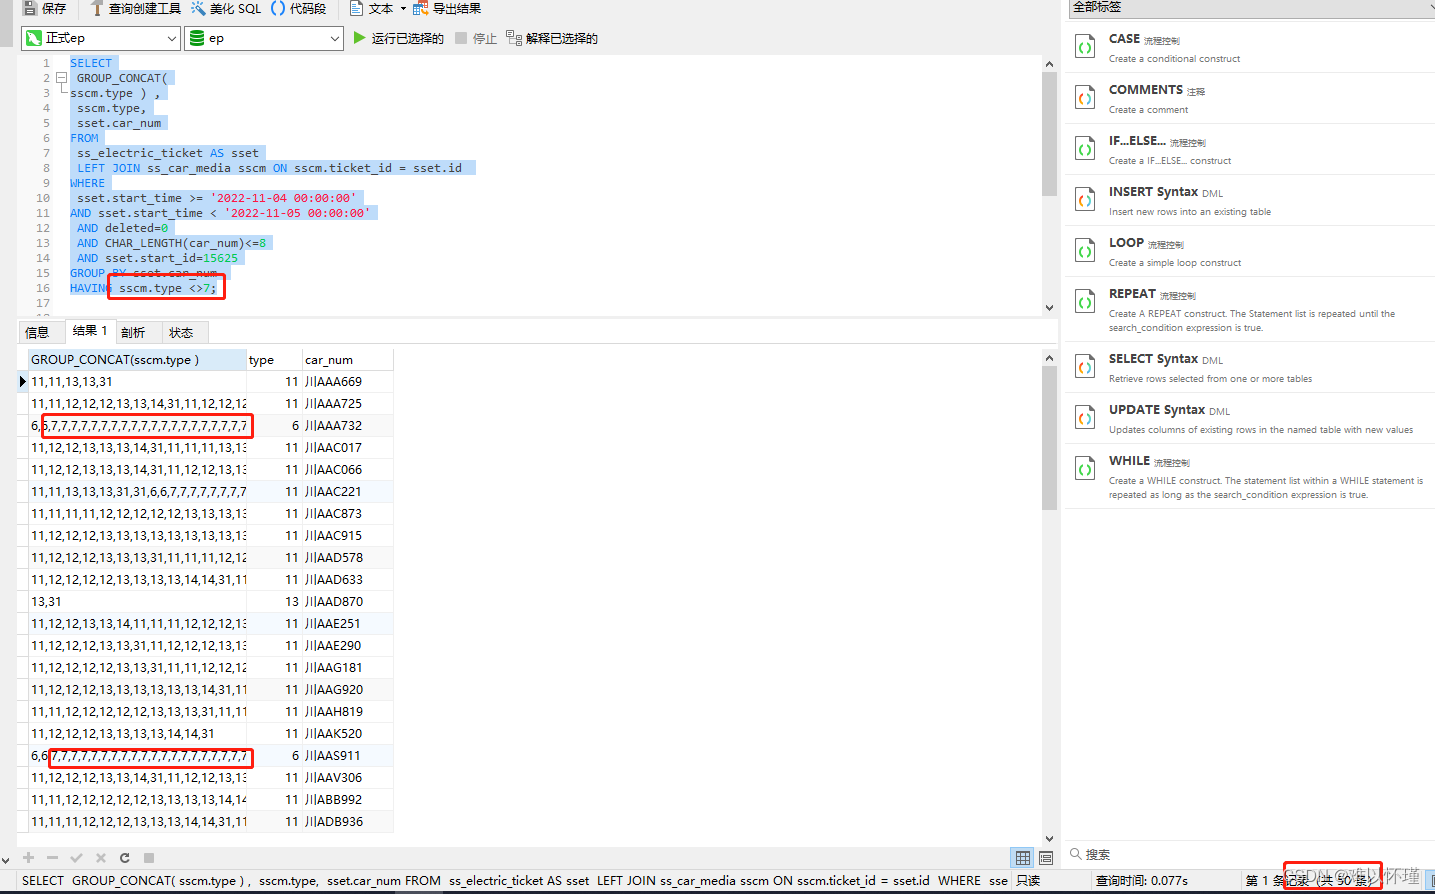The image size is (1435, 894).
Task: Explain the selection with 解释已选择的
Action: click(552, 38)
